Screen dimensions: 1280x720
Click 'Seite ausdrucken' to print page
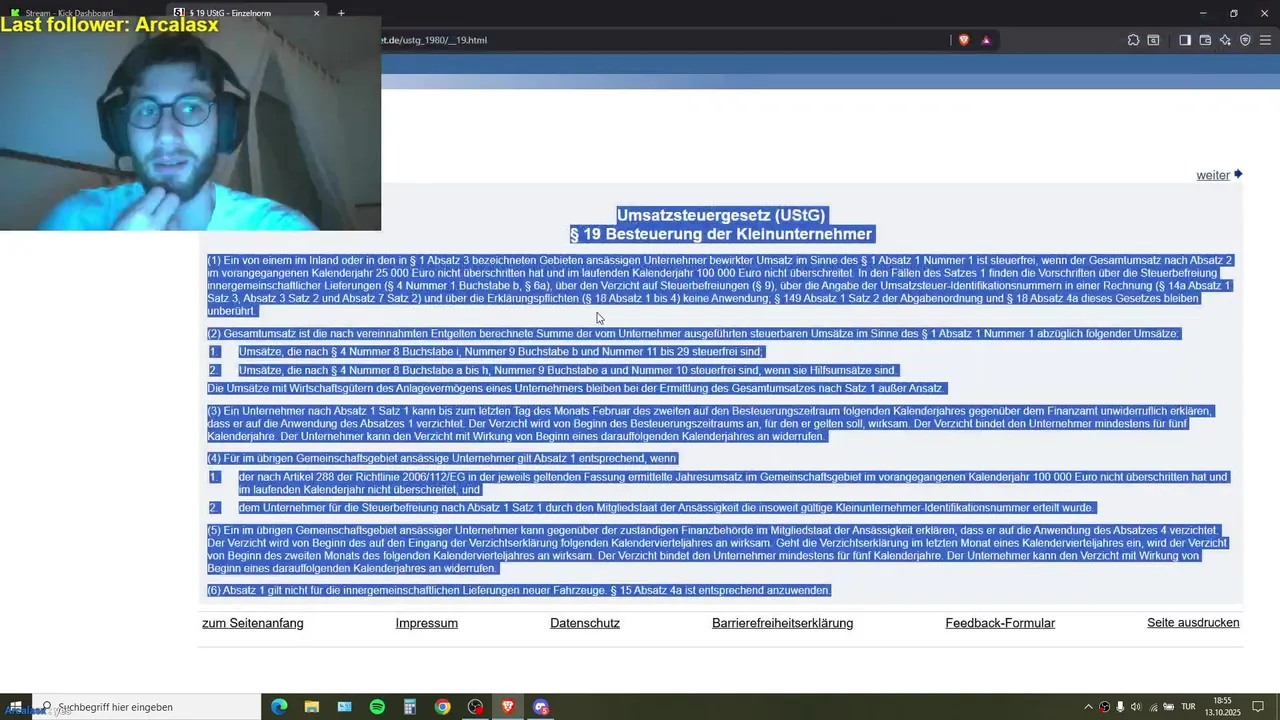tap(1193, 623)
